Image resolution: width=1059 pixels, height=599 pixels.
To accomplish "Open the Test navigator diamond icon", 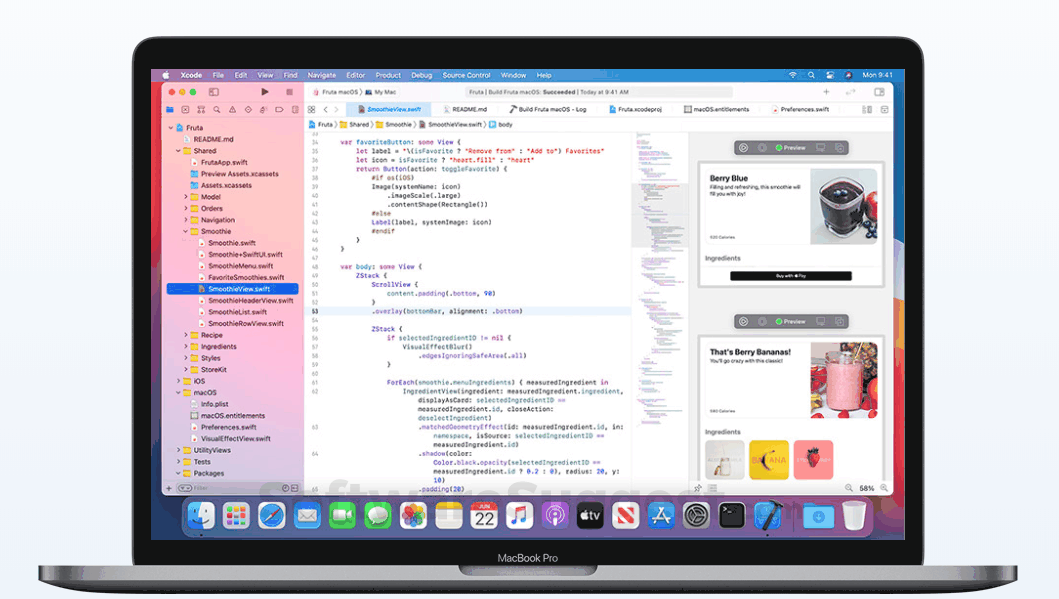I will click(x=248, y=109).
